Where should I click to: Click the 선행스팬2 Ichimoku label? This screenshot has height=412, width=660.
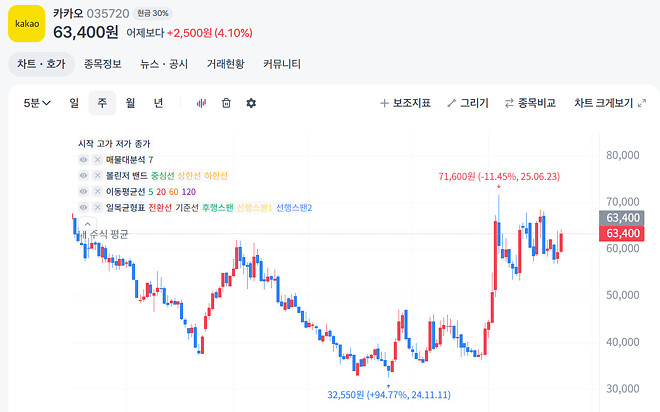(x=294, y=208)
